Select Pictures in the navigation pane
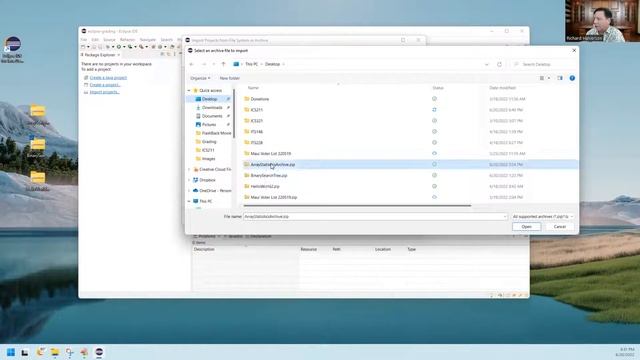The height and width of the screenshot is (360, 640). (209, 124)
